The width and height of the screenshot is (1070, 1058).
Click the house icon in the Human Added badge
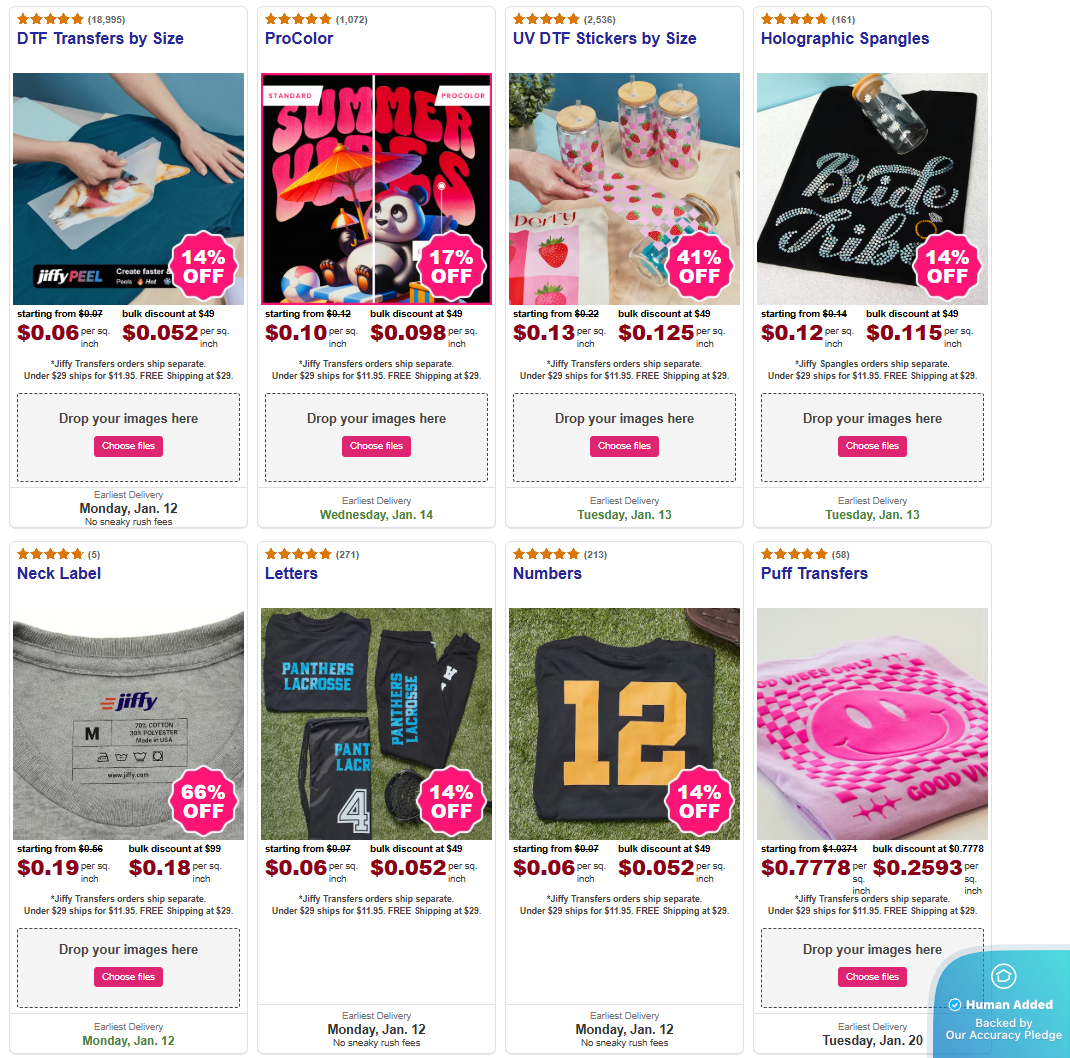pyautogui.click(x=1003, y=976)
